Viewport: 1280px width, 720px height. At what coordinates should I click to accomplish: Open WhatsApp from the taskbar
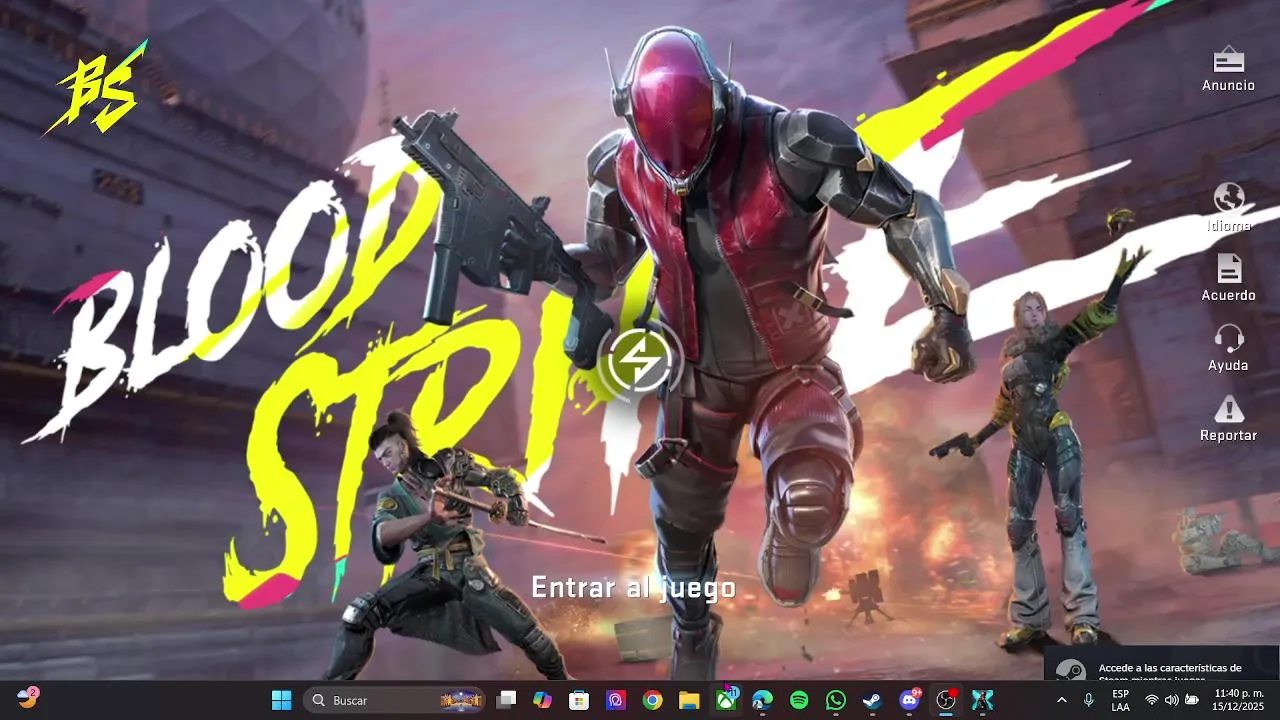(x=836, y=700)
